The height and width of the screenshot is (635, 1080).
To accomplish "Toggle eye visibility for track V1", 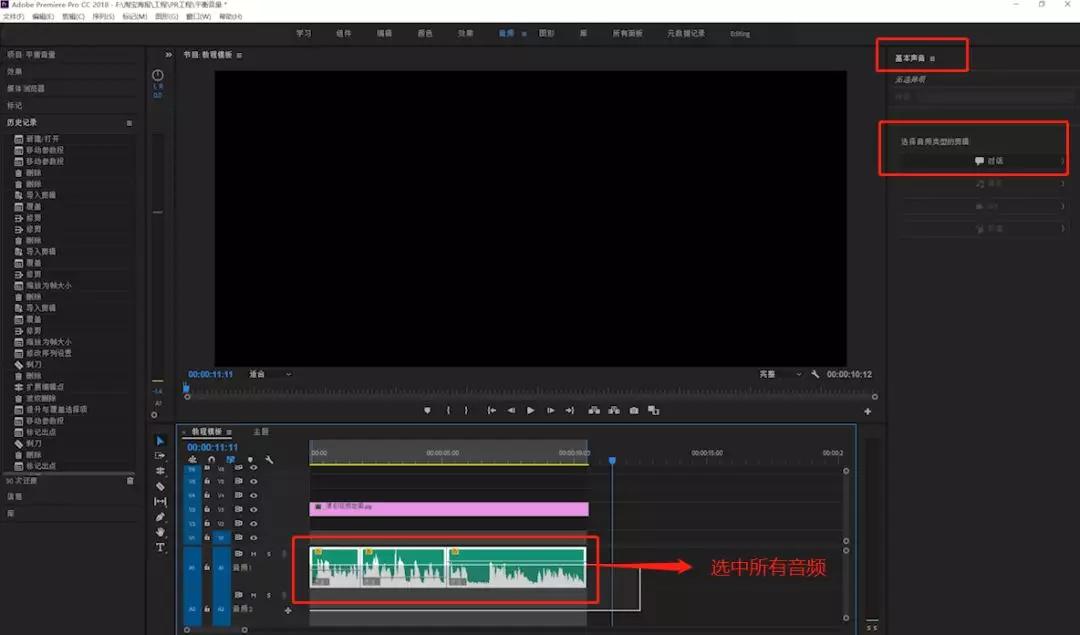I will 253,537.
